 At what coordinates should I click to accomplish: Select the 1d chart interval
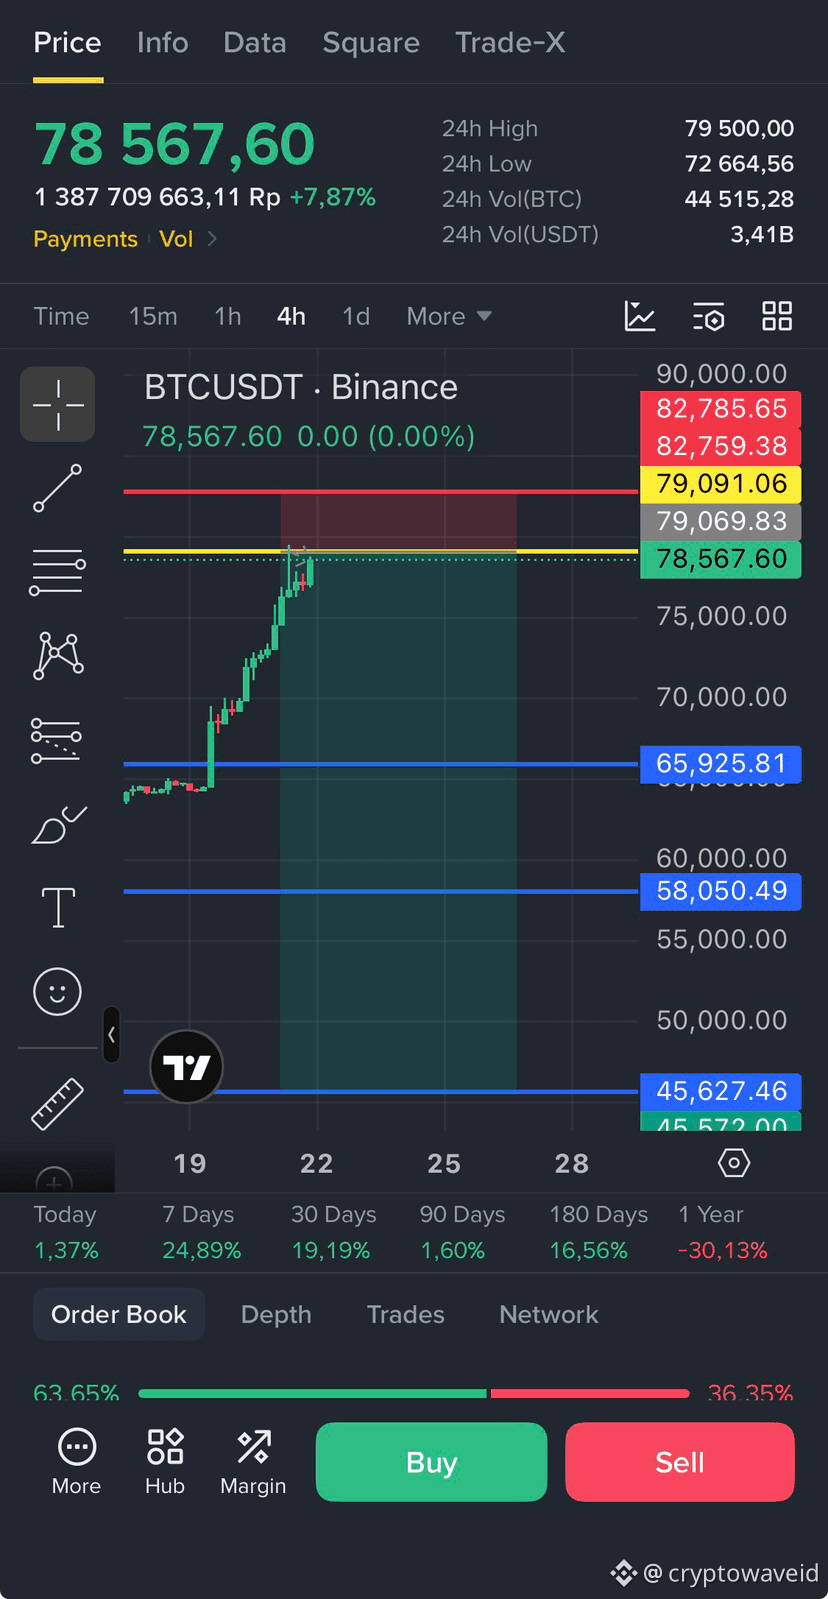(356, 316)
